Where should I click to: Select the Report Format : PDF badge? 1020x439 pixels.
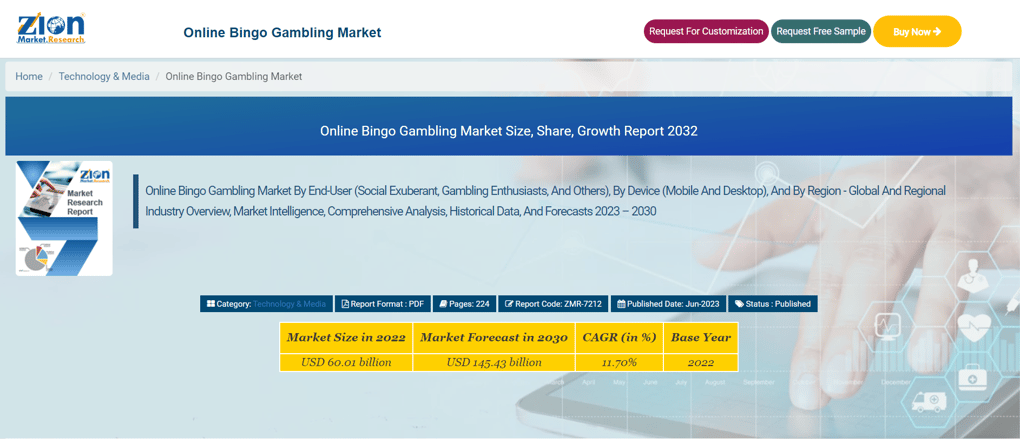click(382, 304)
